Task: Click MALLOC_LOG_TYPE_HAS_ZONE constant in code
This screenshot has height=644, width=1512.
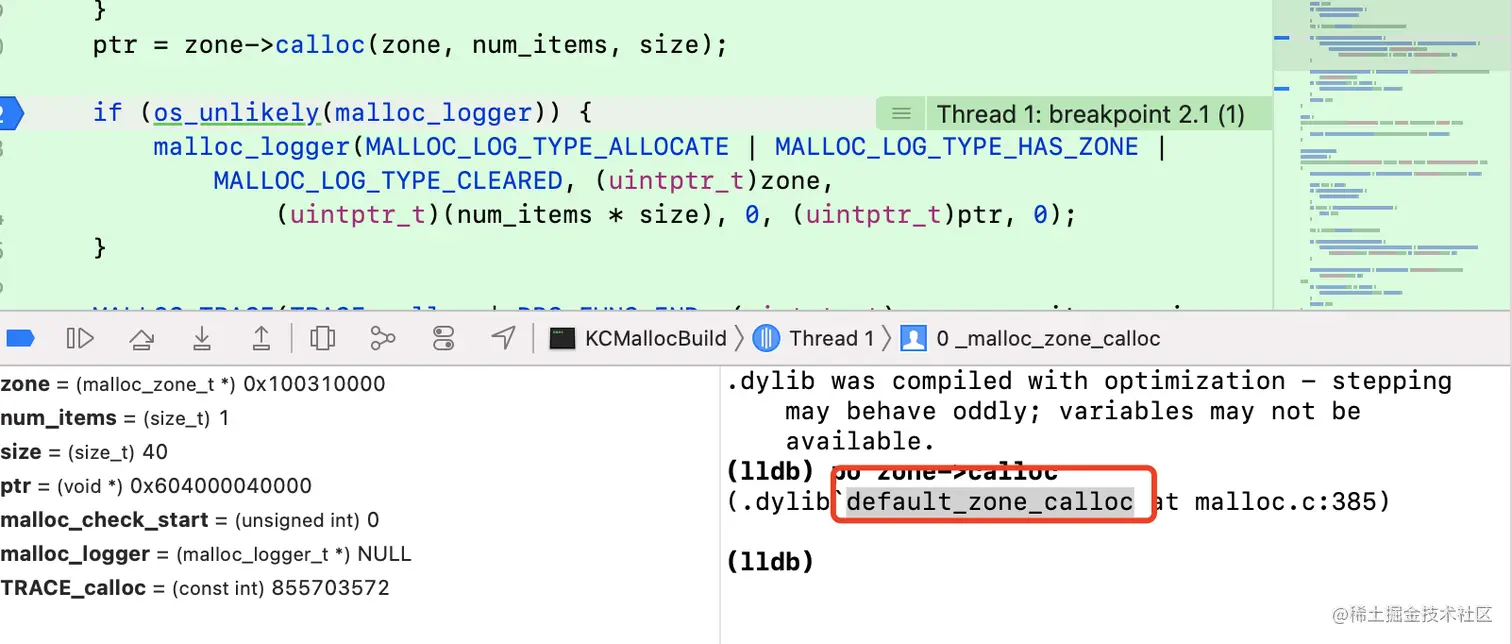Action: point(956,147)
